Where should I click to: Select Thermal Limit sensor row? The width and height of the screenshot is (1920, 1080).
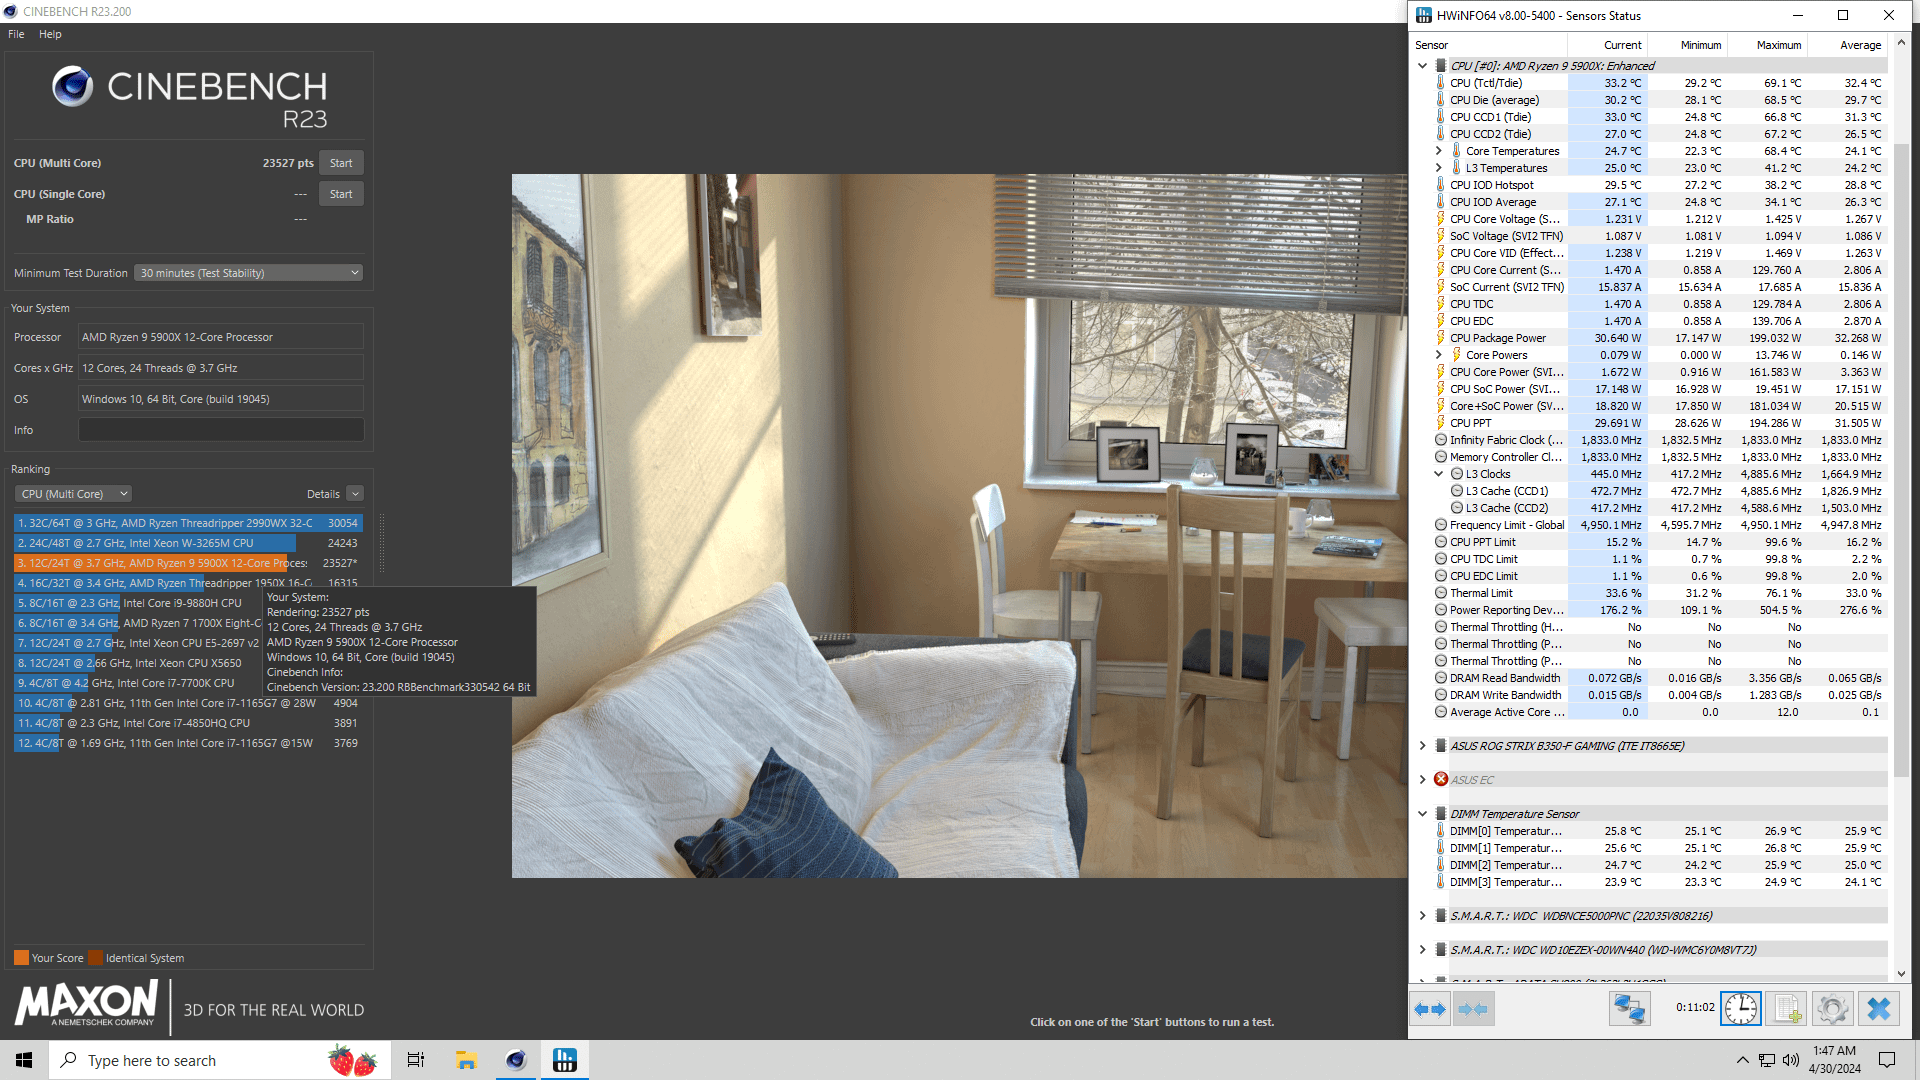pyautogui.click(x=1660, y=593)
